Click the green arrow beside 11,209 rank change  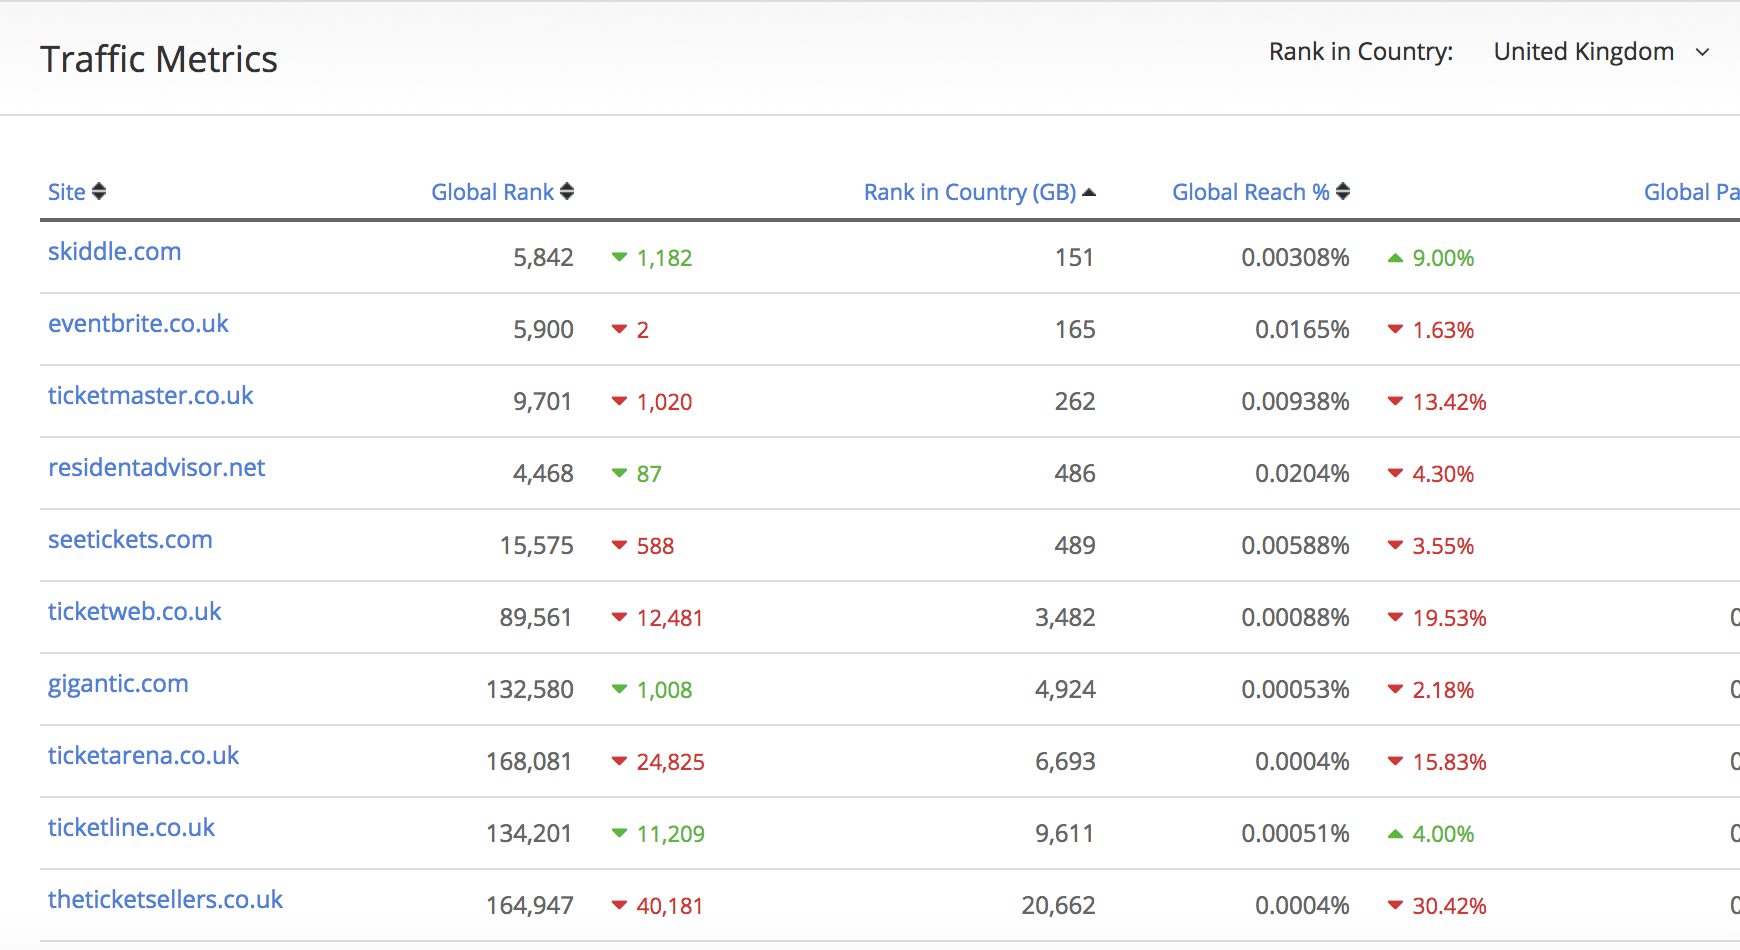click(x=619, y=834)
